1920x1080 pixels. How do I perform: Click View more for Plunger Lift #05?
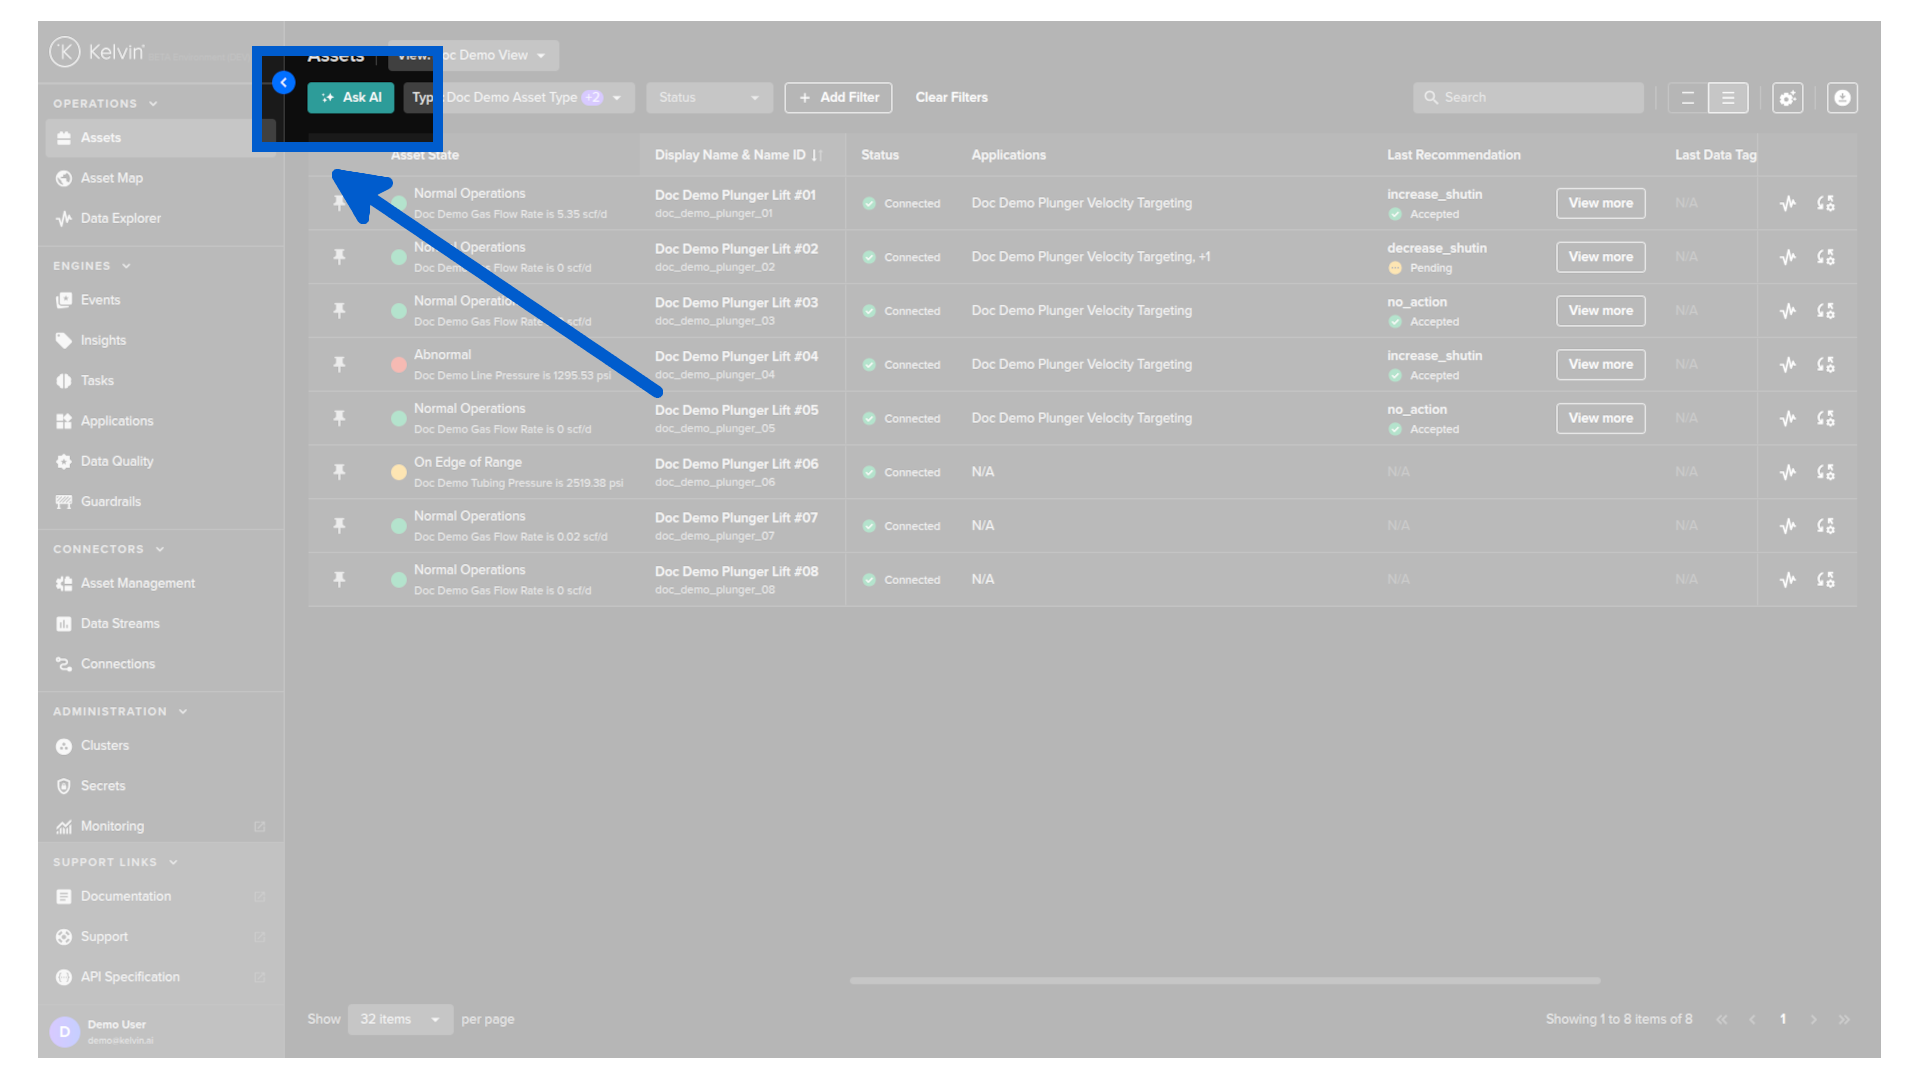pyautogui.click(x=1600, y=418)
